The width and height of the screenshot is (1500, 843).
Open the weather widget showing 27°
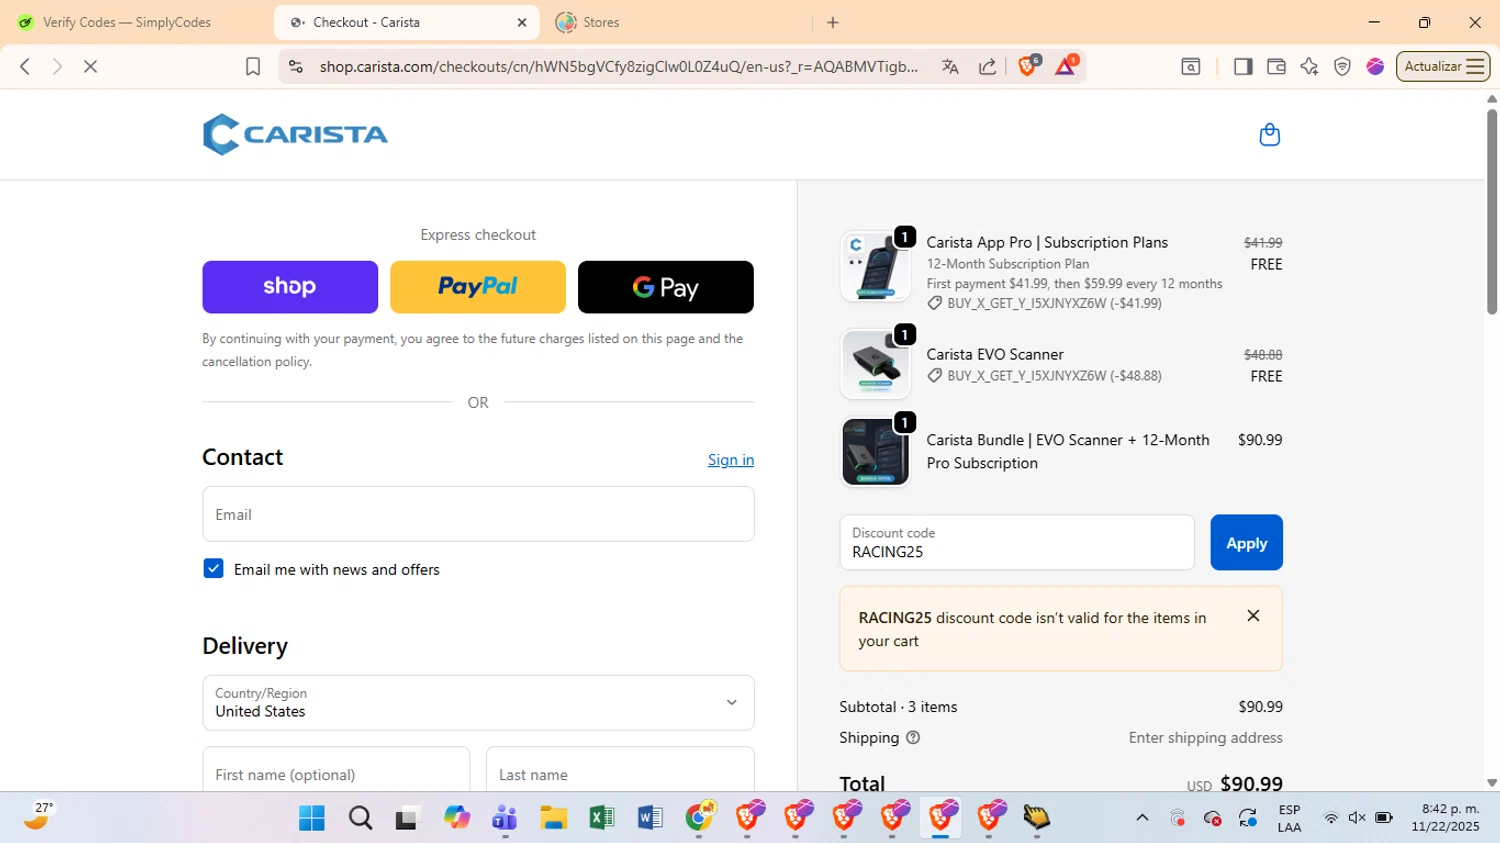(x=37, y=817)
